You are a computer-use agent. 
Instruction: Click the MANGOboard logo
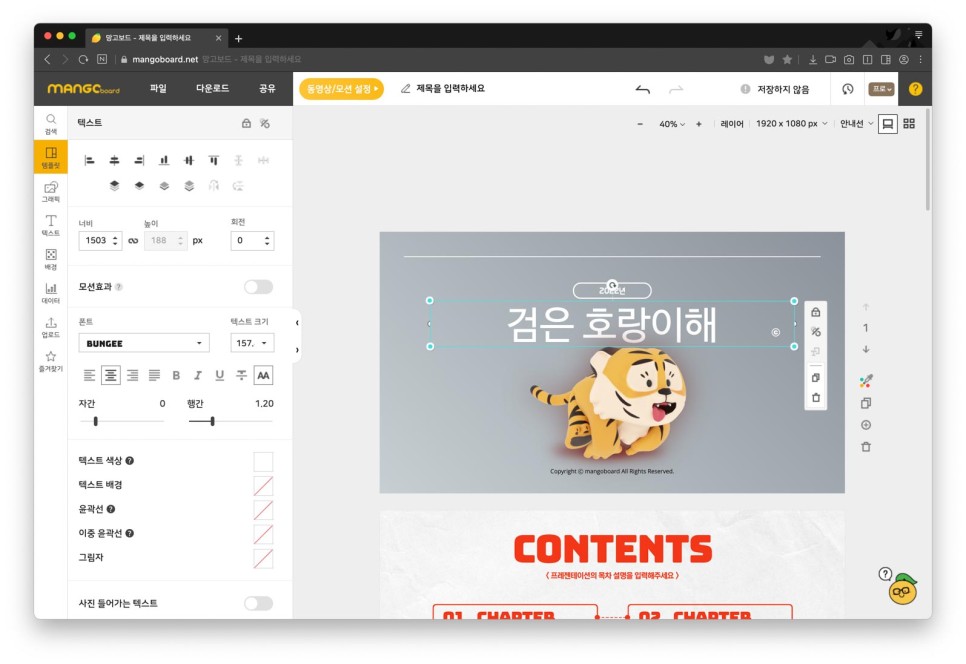(x=83, y=89)
